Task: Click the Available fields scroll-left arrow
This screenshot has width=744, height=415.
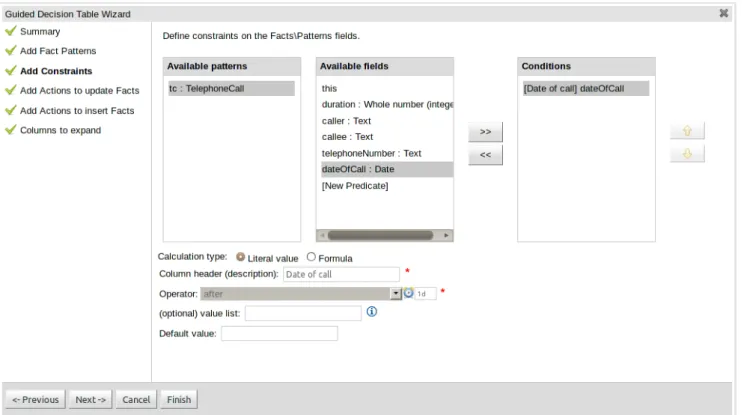Action: (x=322, y=235)
